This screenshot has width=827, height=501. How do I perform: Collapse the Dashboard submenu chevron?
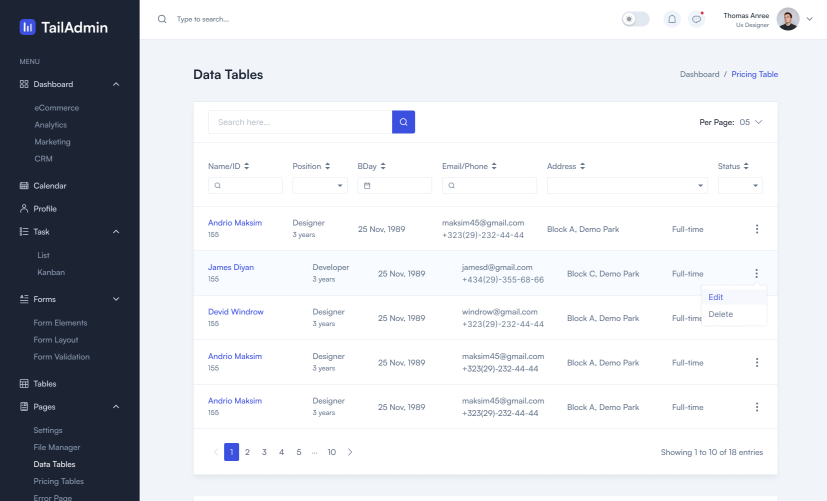(116, 84)
